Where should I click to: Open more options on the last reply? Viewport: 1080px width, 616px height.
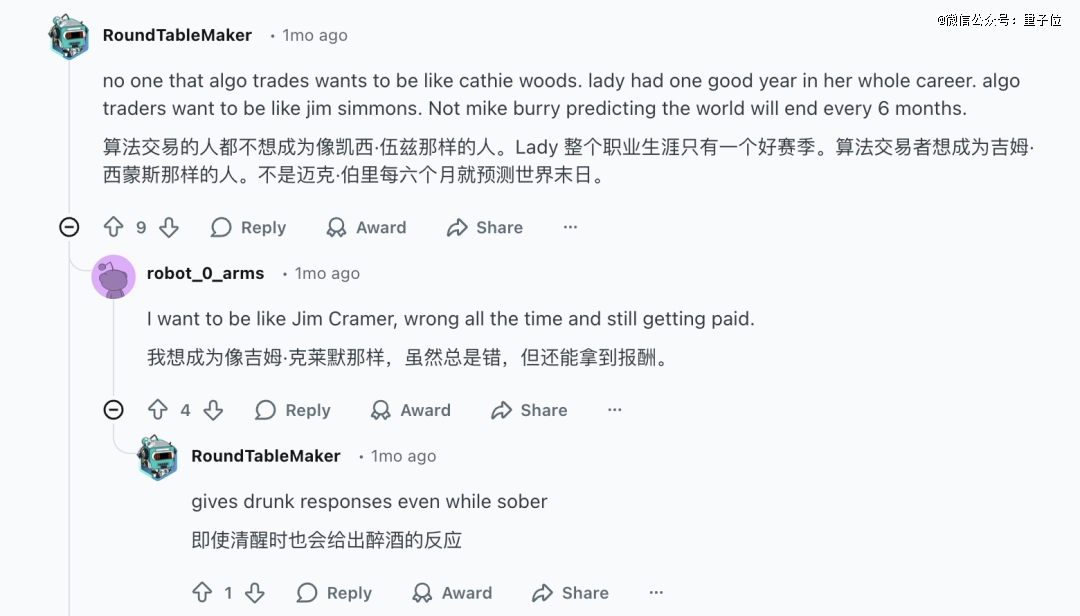click(656, 593)
